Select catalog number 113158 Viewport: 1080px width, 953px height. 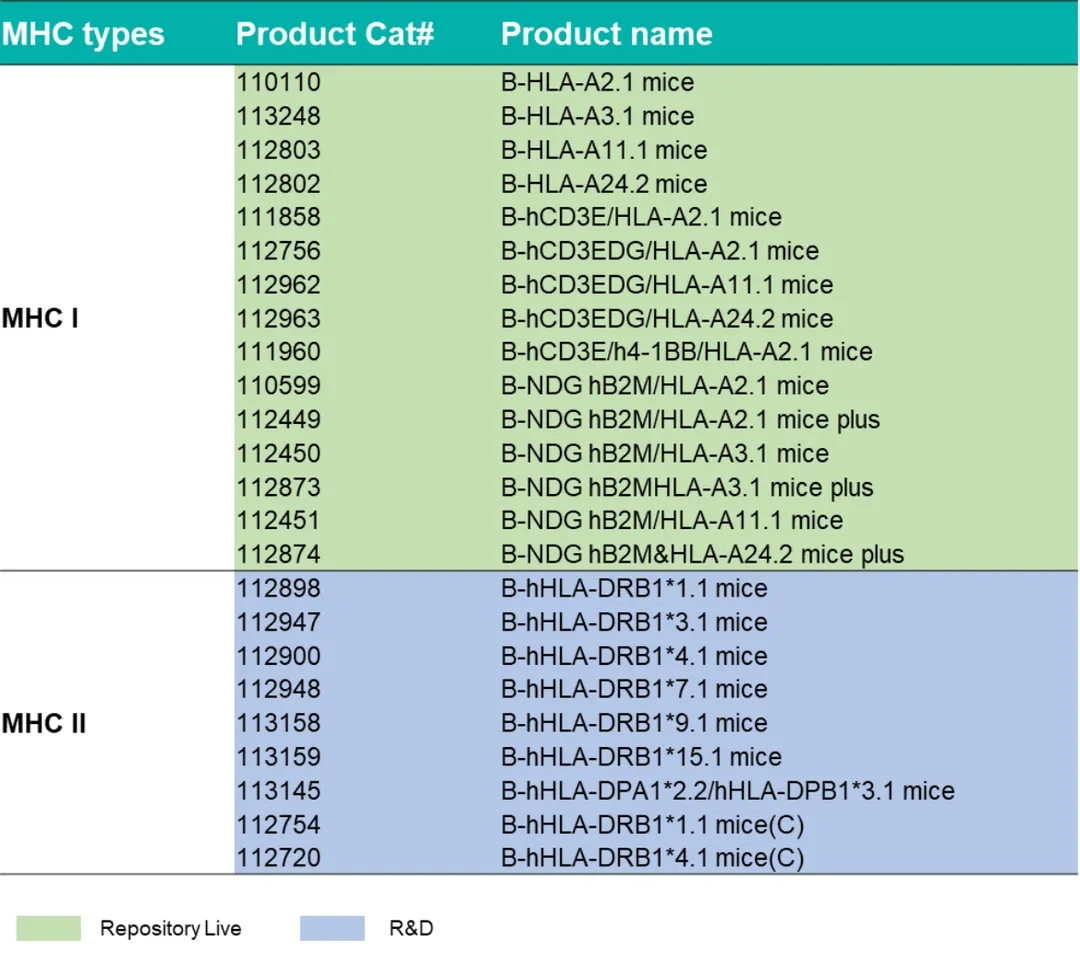[279, 723]
